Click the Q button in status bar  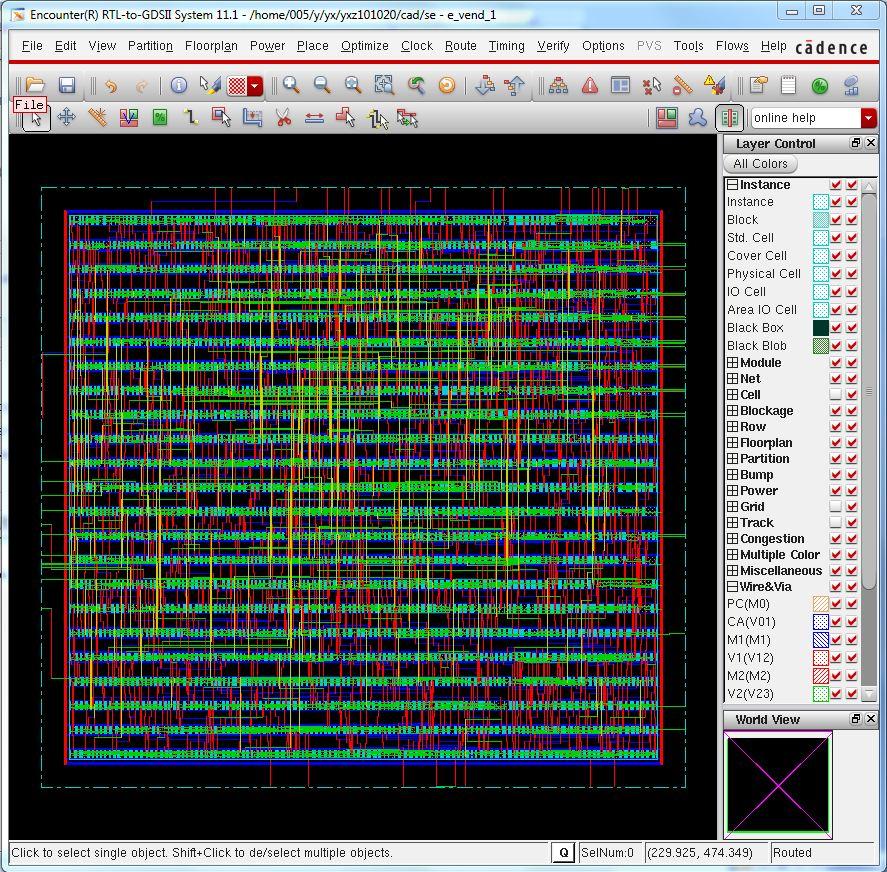(x=563, y=853)
